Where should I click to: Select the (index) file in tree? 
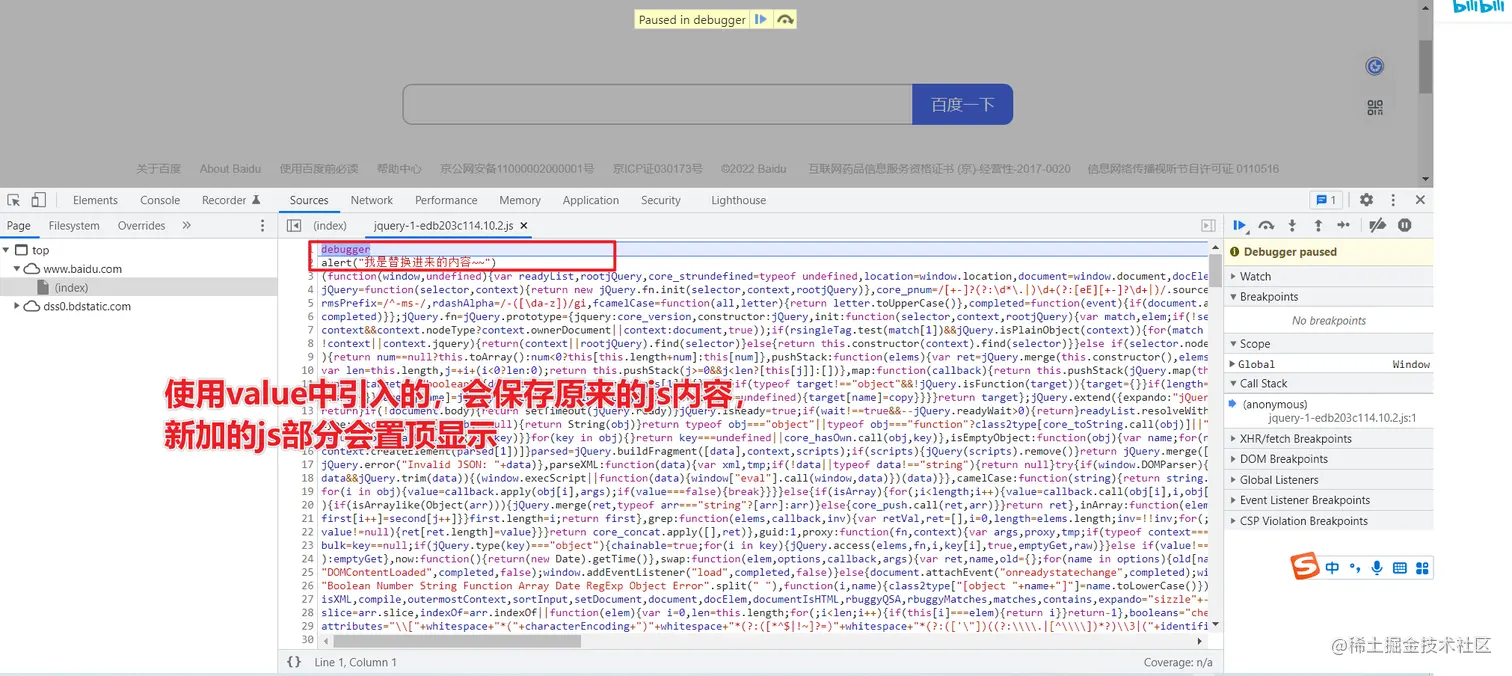coord(72,288)
